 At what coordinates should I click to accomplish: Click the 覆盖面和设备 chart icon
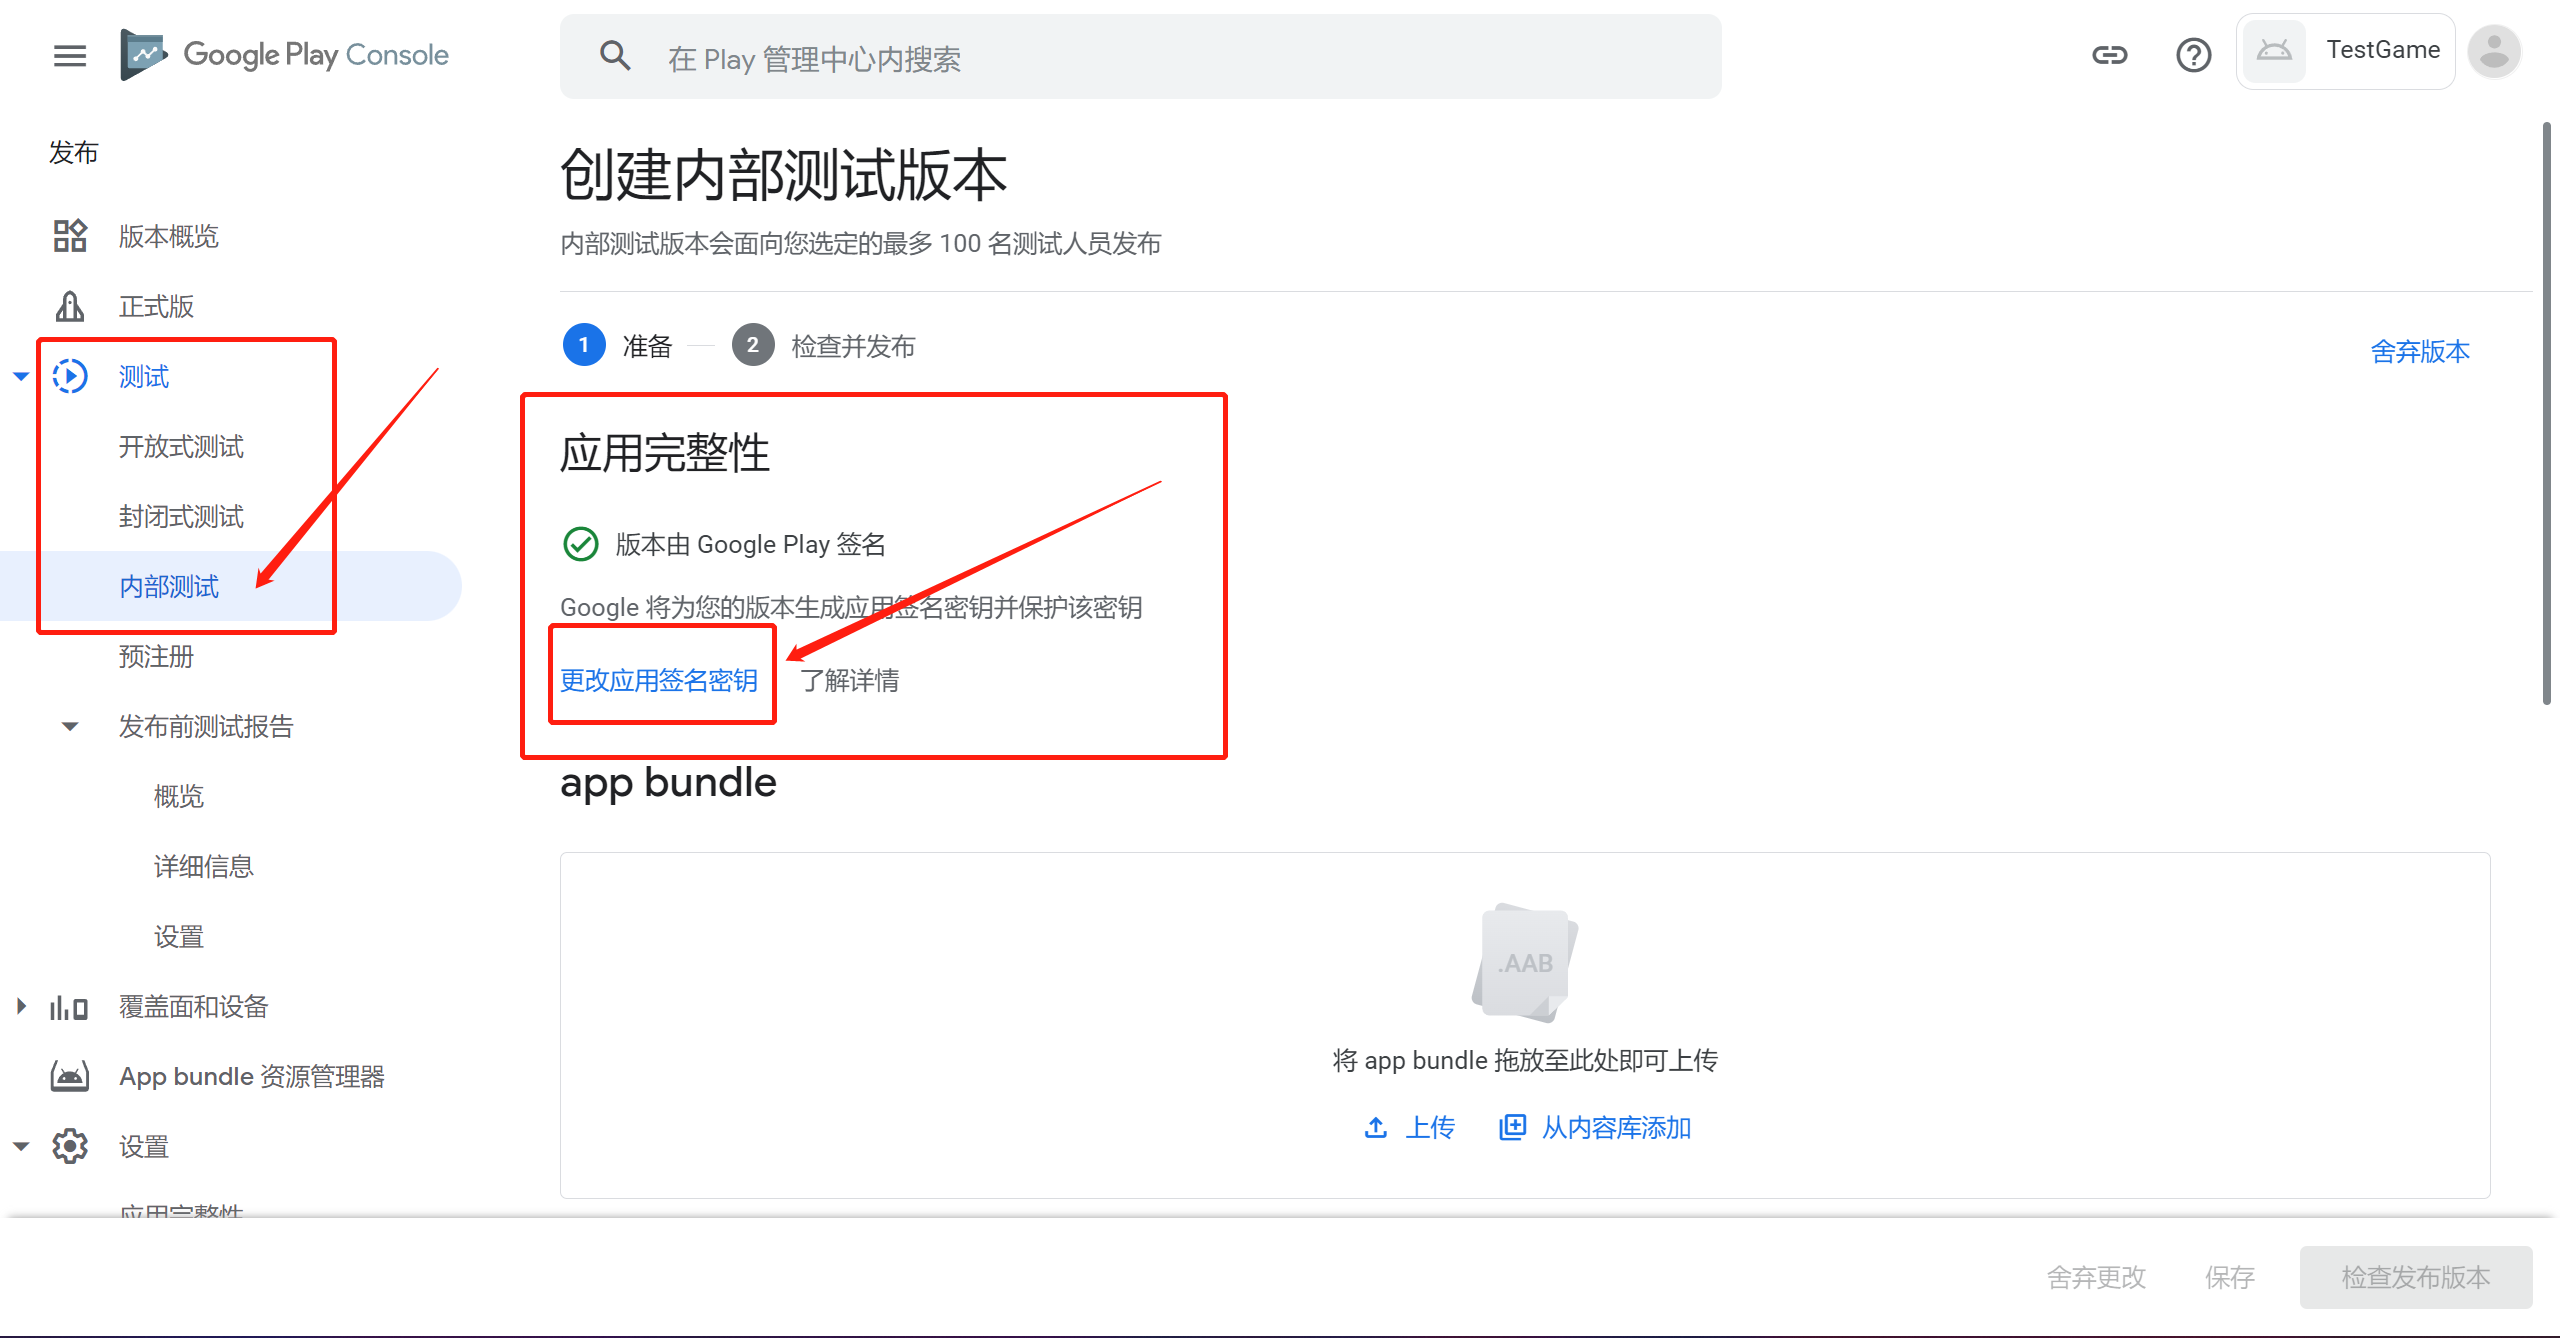coord(70,1007)
